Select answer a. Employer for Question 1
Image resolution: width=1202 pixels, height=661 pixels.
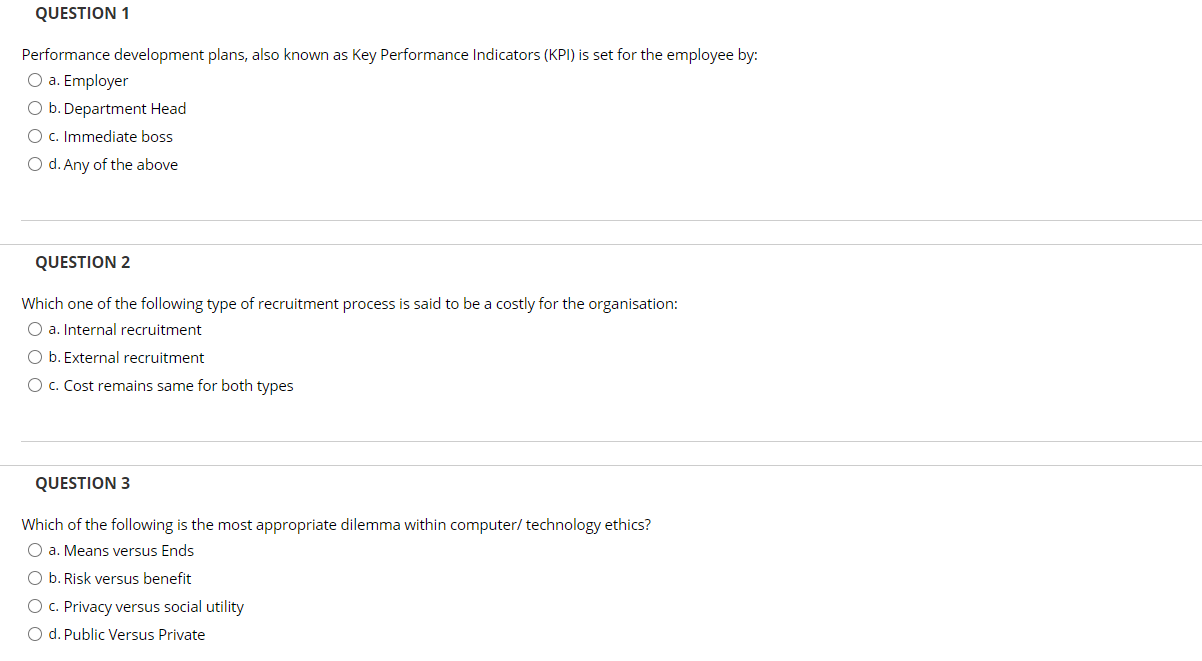tap(34, 79)
